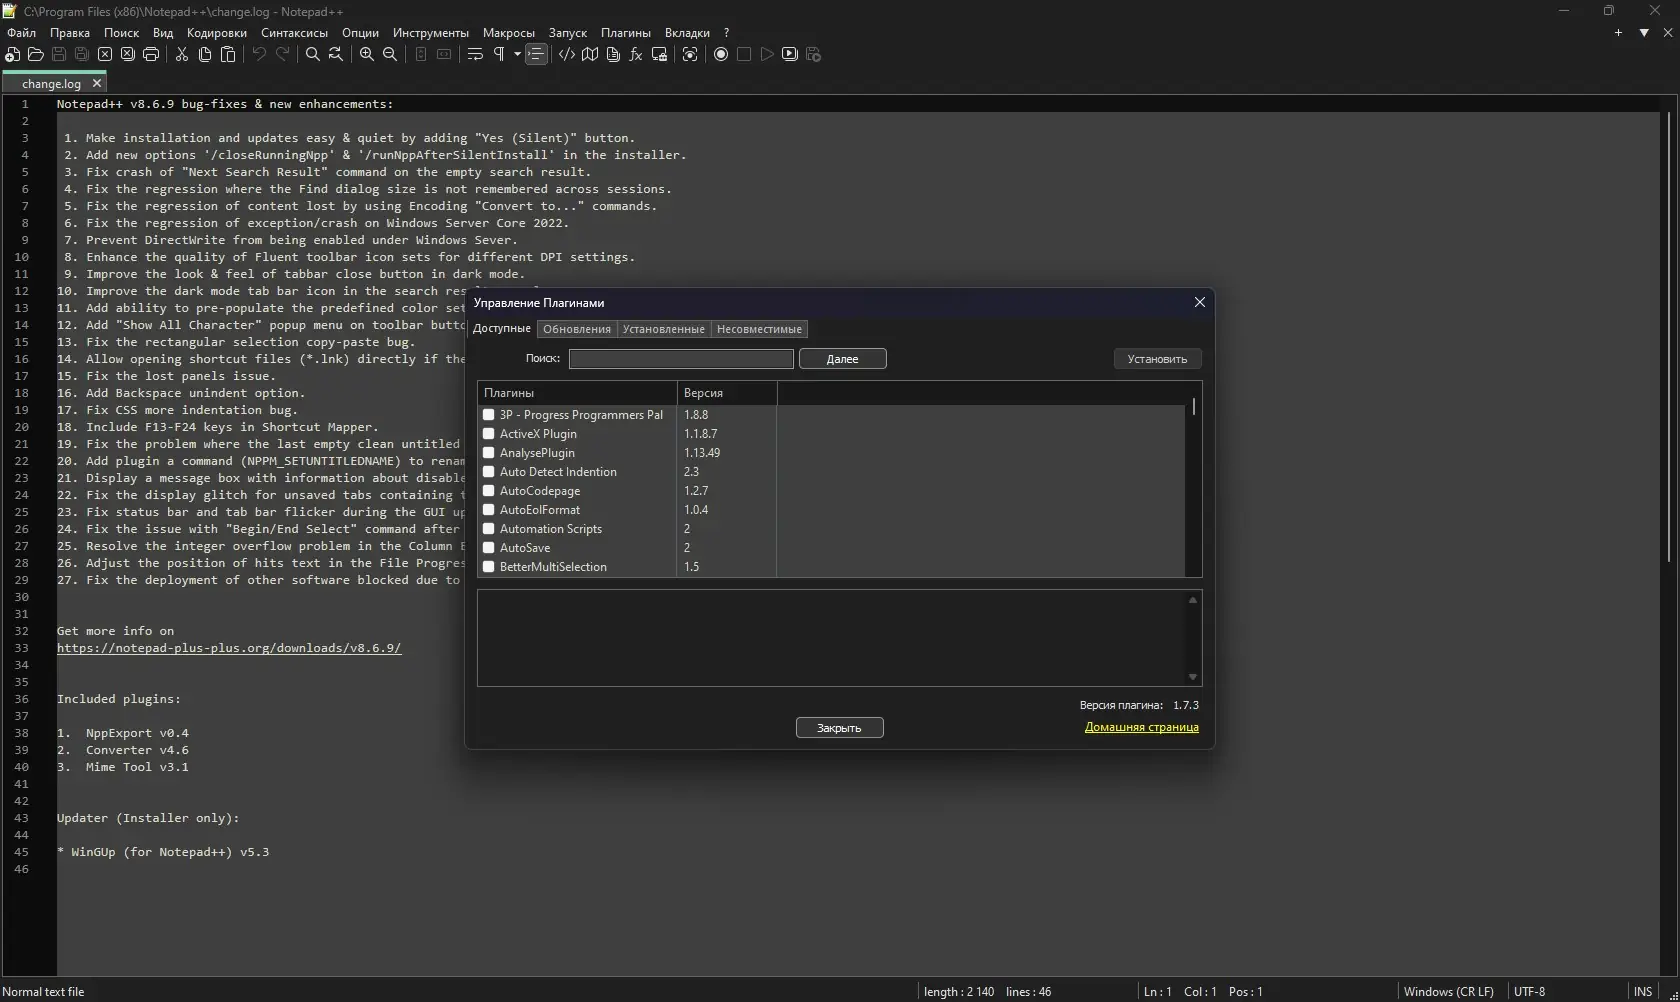The image size is (1680, 1002).
Task: Click the Cut scissors icon
Action: (x=182, y=55)
